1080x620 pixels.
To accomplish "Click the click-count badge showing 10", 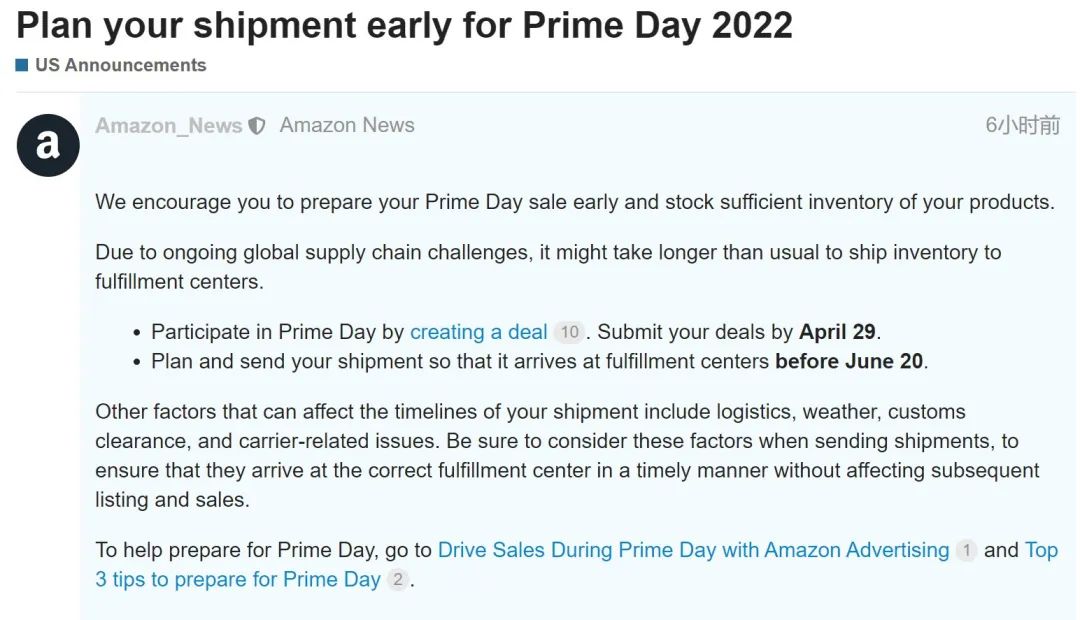I will pos(569,333).
